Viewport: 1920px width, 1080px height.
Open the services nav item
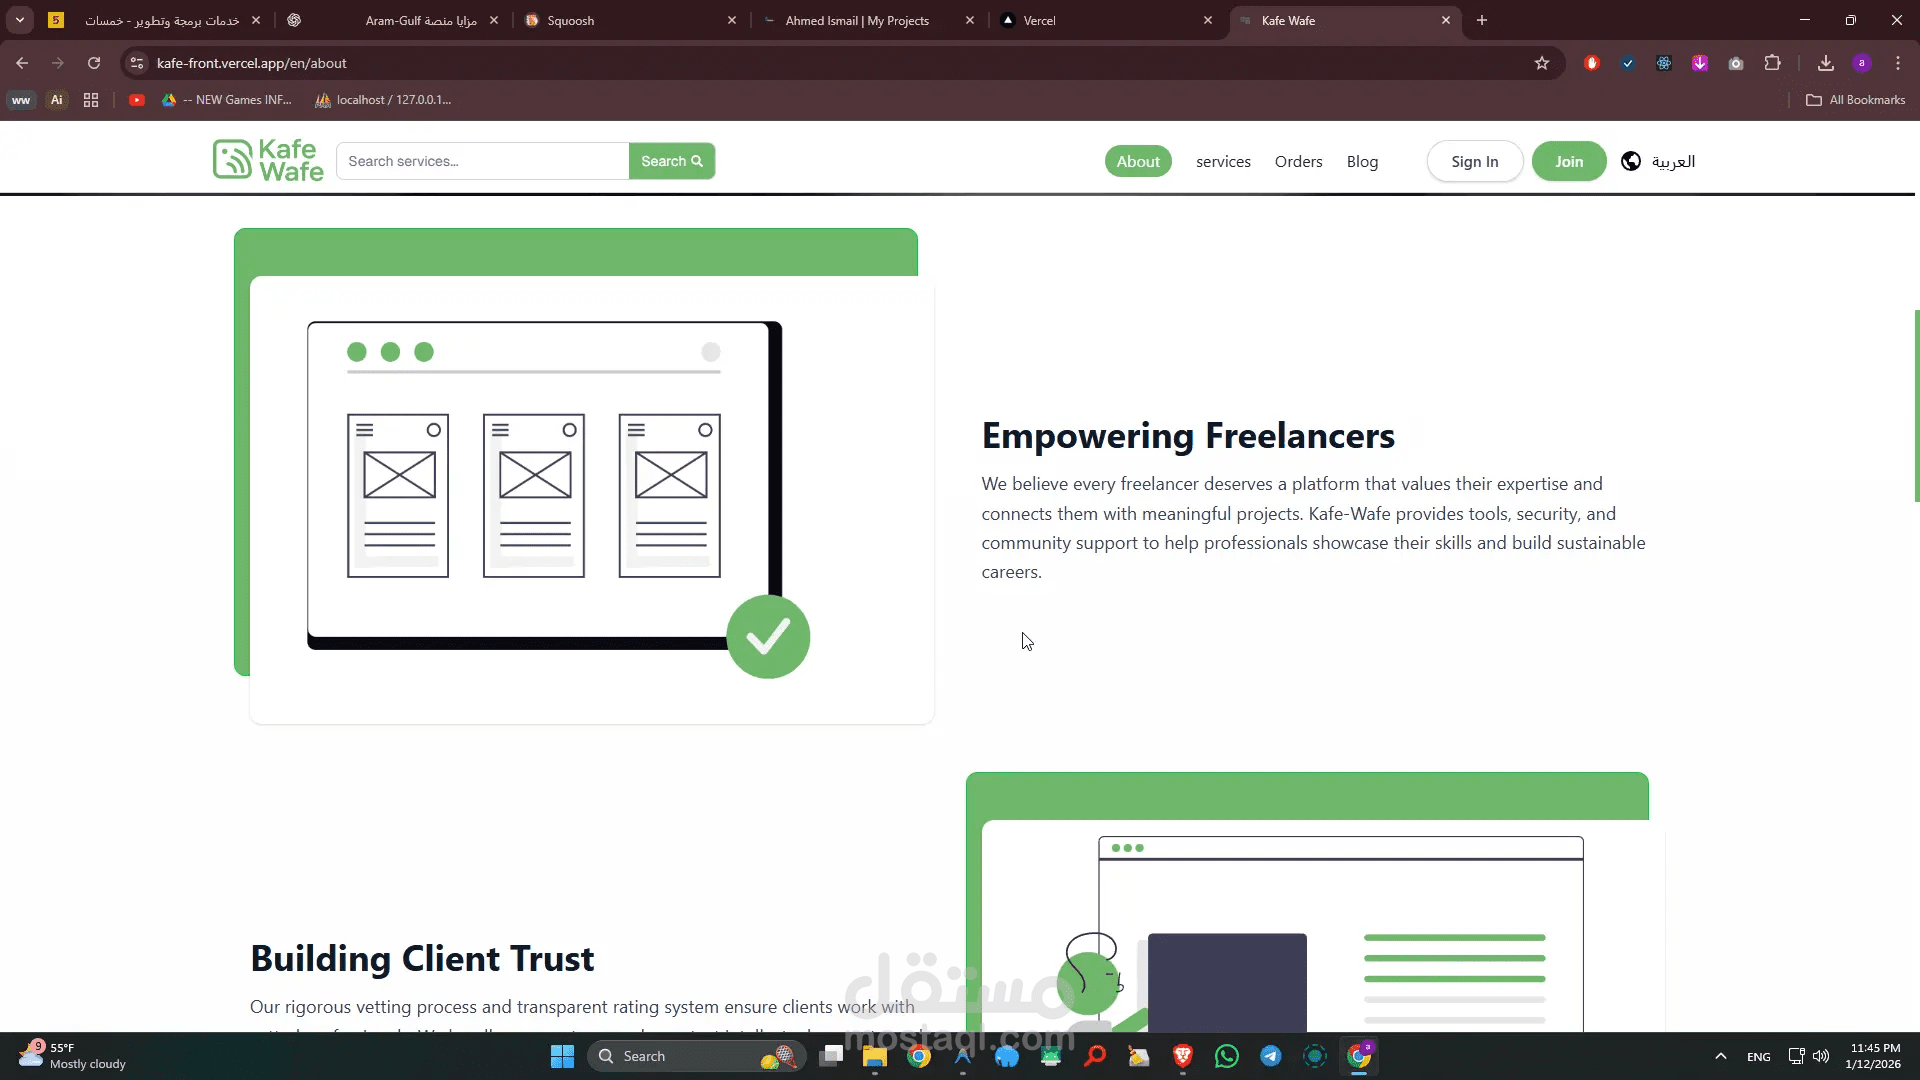(1222, 161)
